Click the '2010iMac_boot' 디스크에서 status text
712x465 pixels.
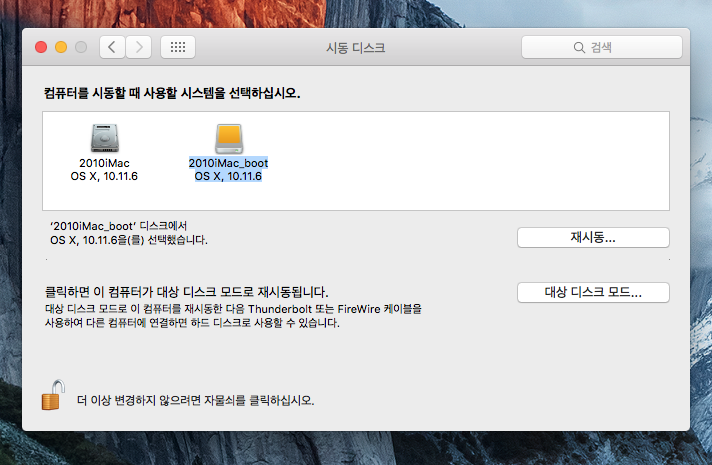tap(119, 226)
